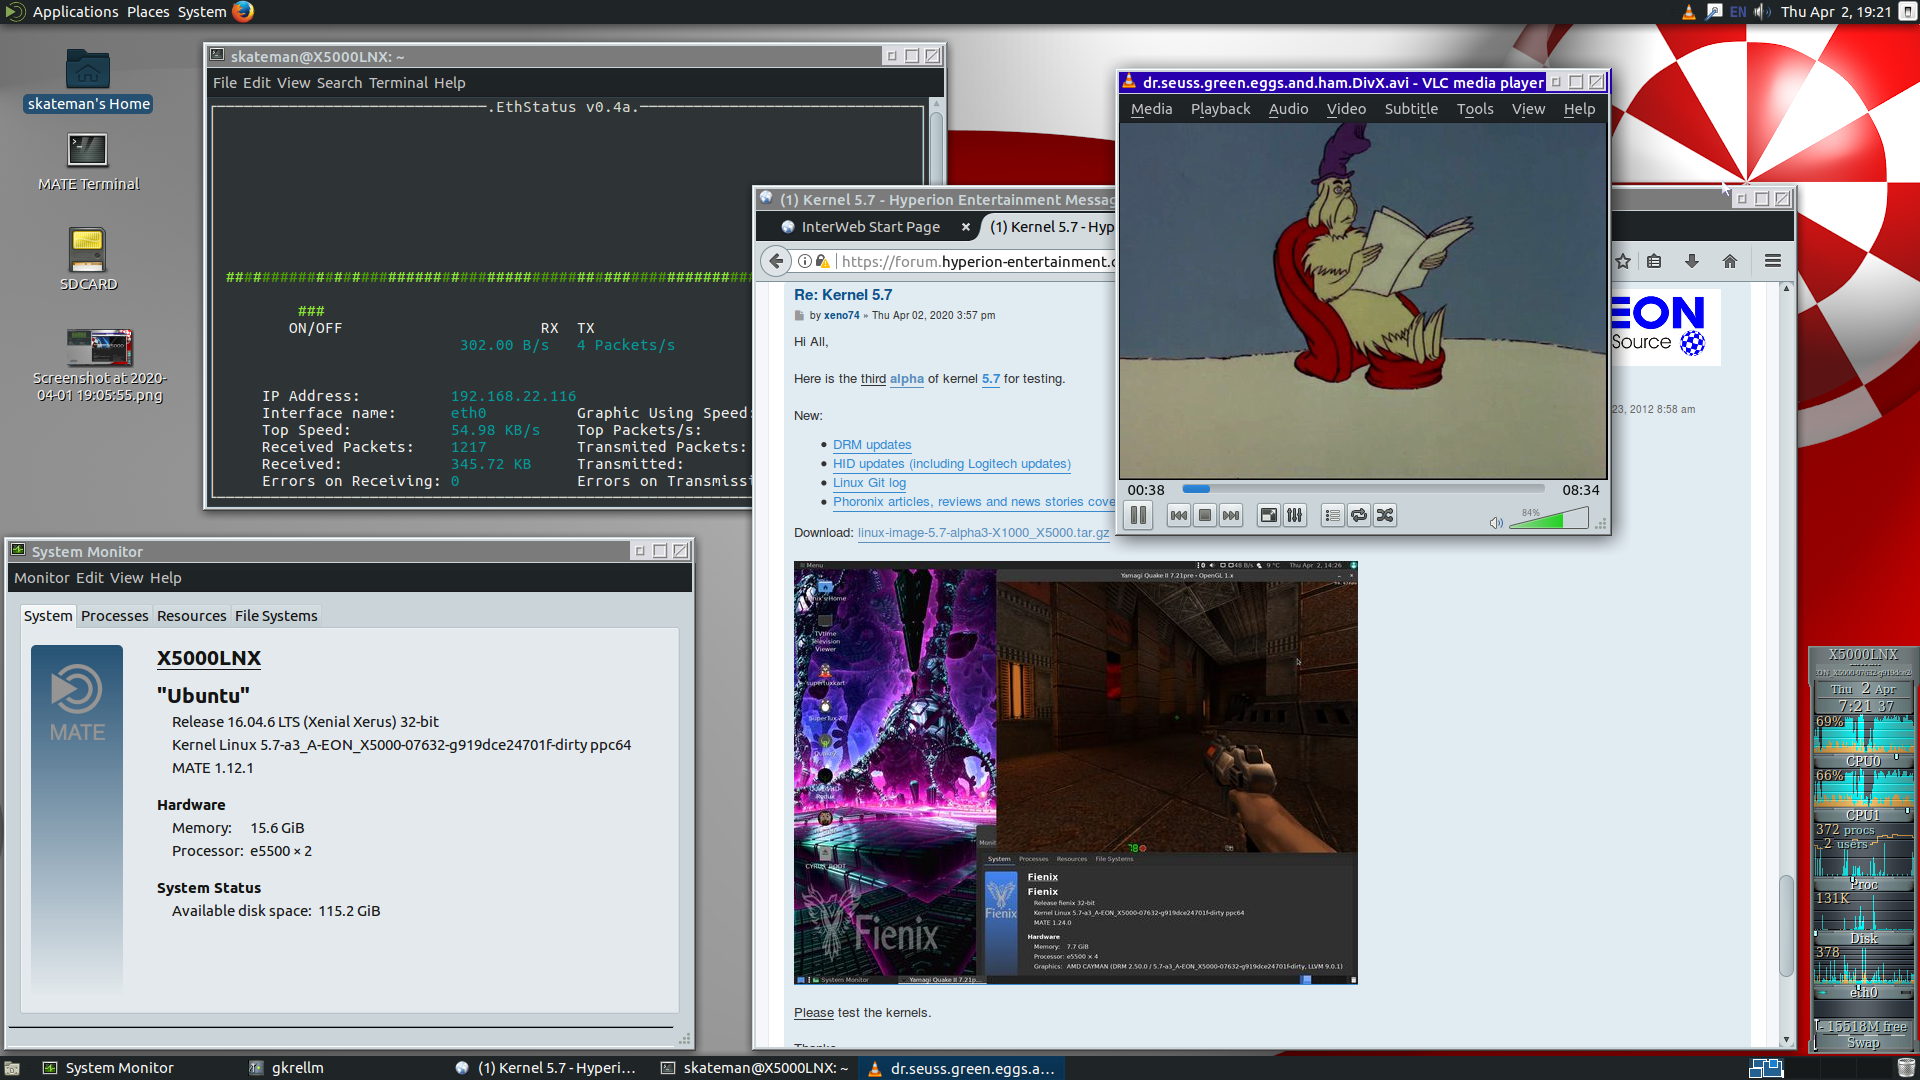Open VLC Playback menu
Screen dimensions: 1920x1080
[1220, 109]
